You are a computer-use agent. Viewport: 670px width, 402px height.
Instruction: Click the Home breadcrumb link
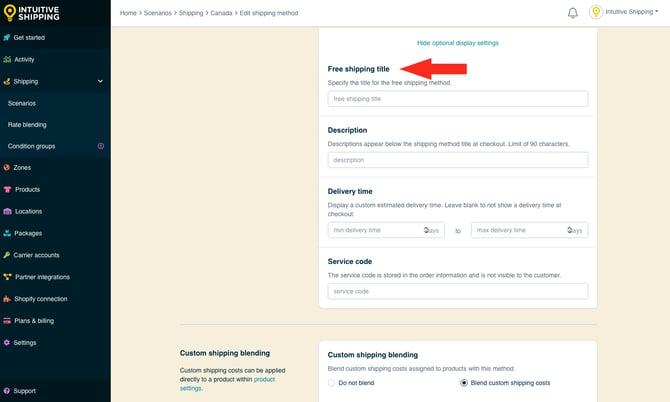coord(128,13)
